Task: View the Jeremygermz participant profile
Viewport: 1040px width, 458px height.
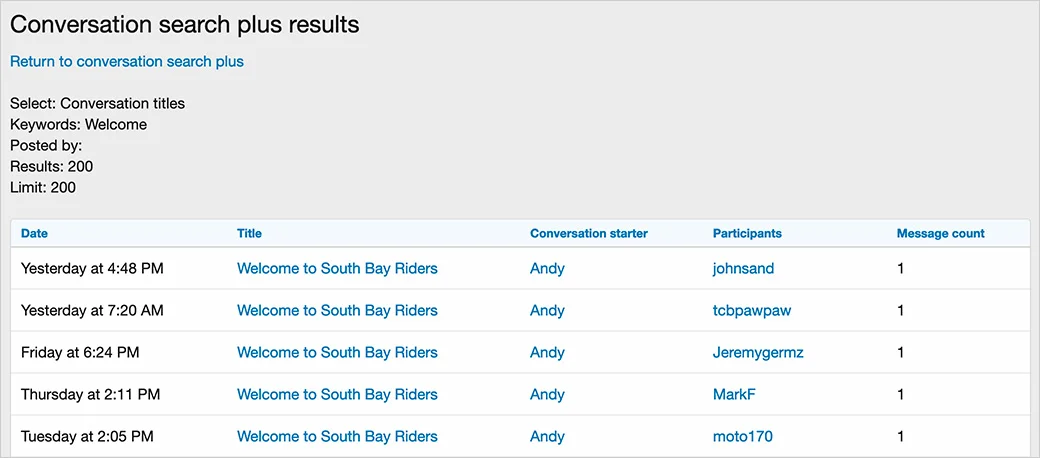Action: click(x=758, y=352)
